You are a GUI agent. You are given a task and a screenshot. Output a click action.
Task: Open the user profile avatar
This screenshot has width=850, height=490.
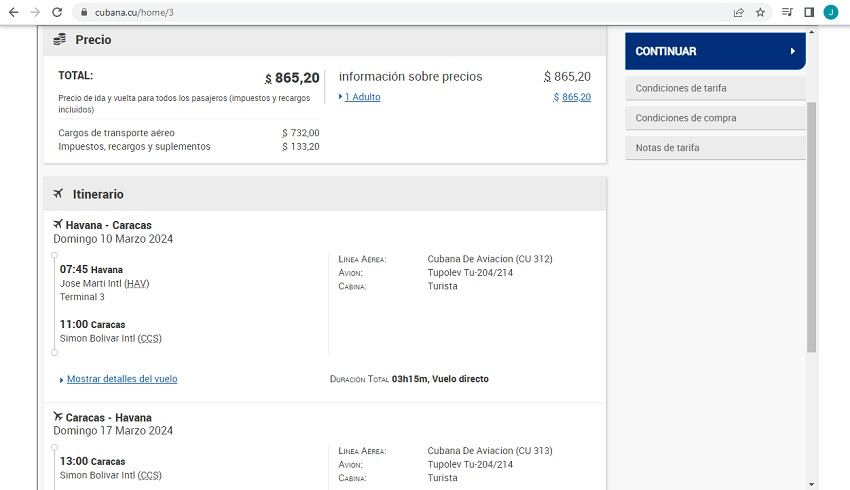tap(831, 12)
